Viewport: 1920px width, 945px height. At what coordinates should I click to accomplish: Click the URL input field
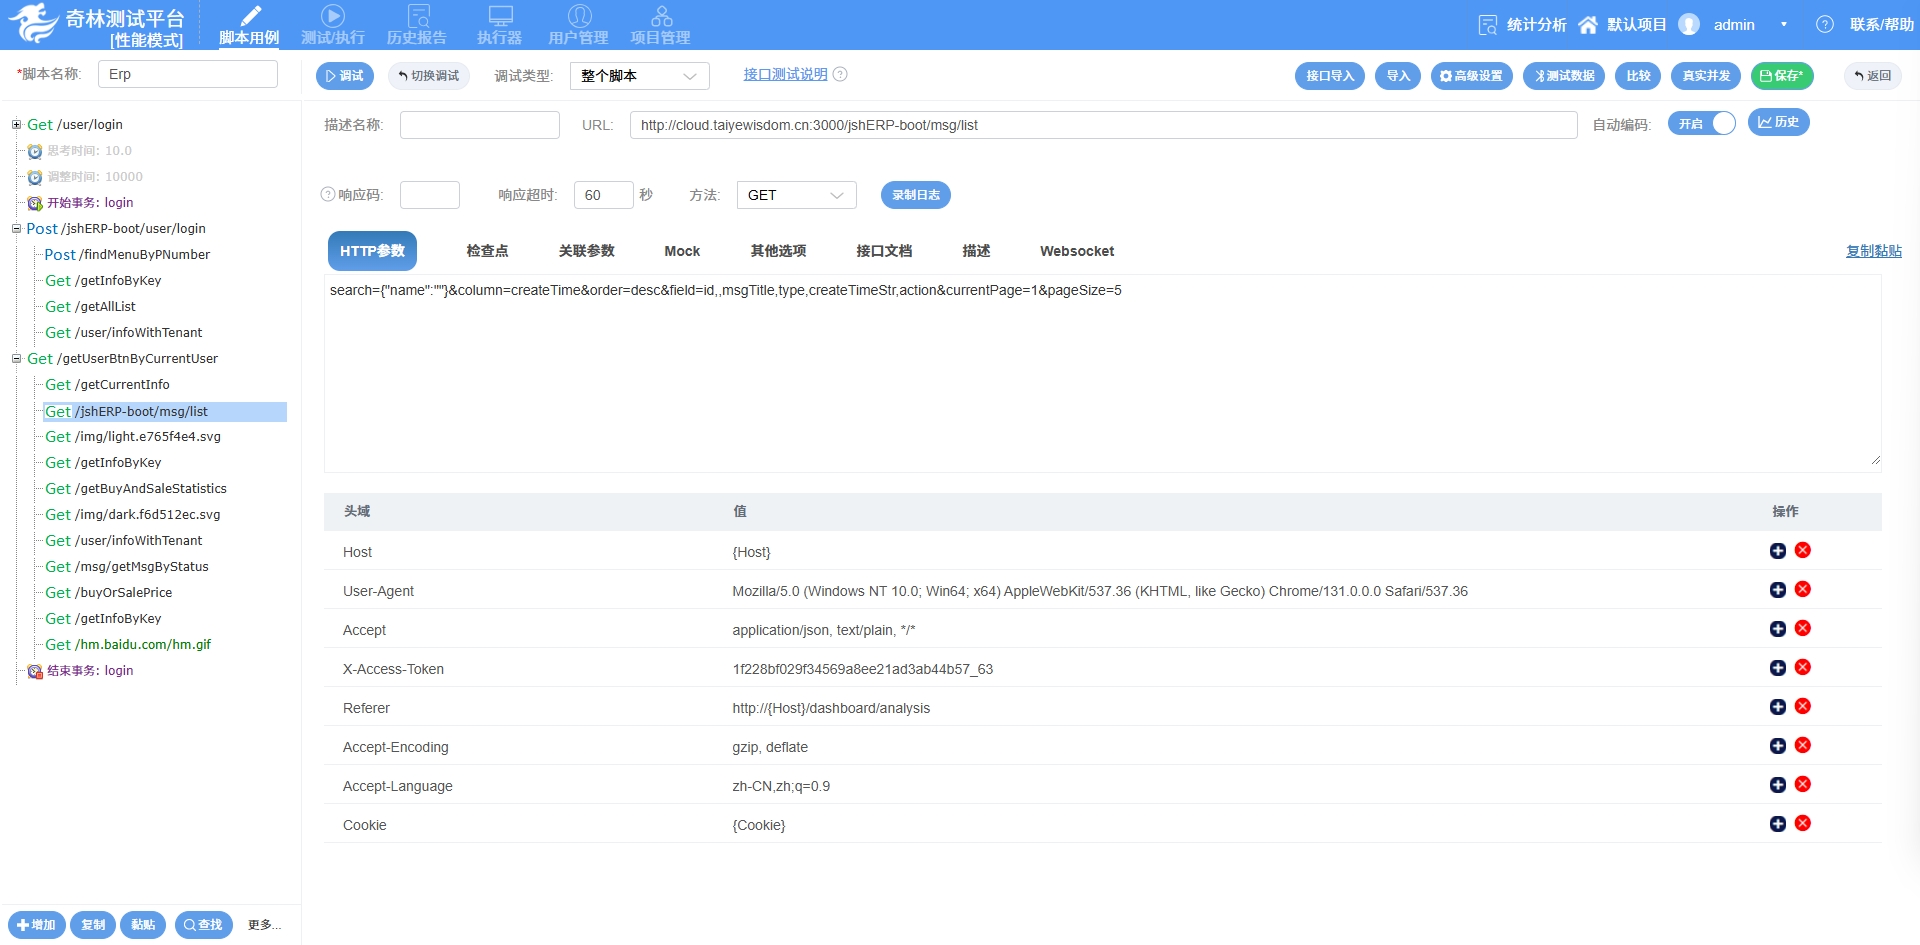click(1102, 125)
